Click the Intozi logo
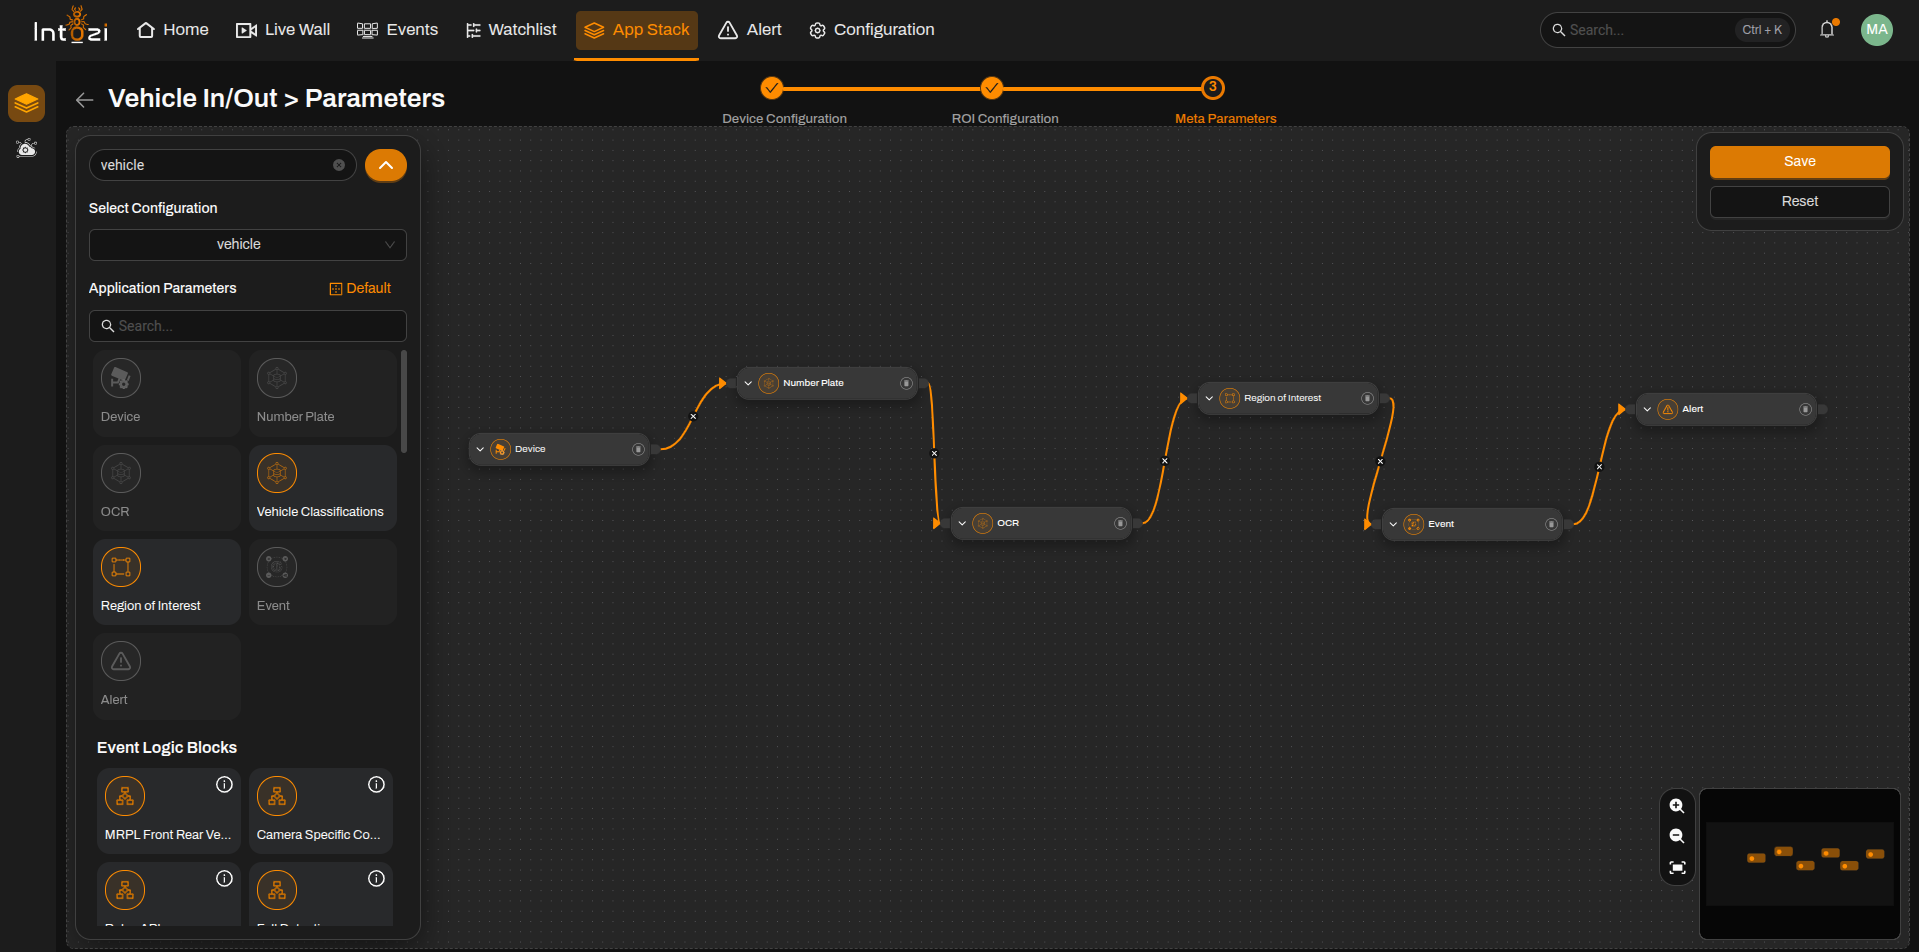Image resolution: width=1919 pixels, height=952 pixels. pos(70,26)
